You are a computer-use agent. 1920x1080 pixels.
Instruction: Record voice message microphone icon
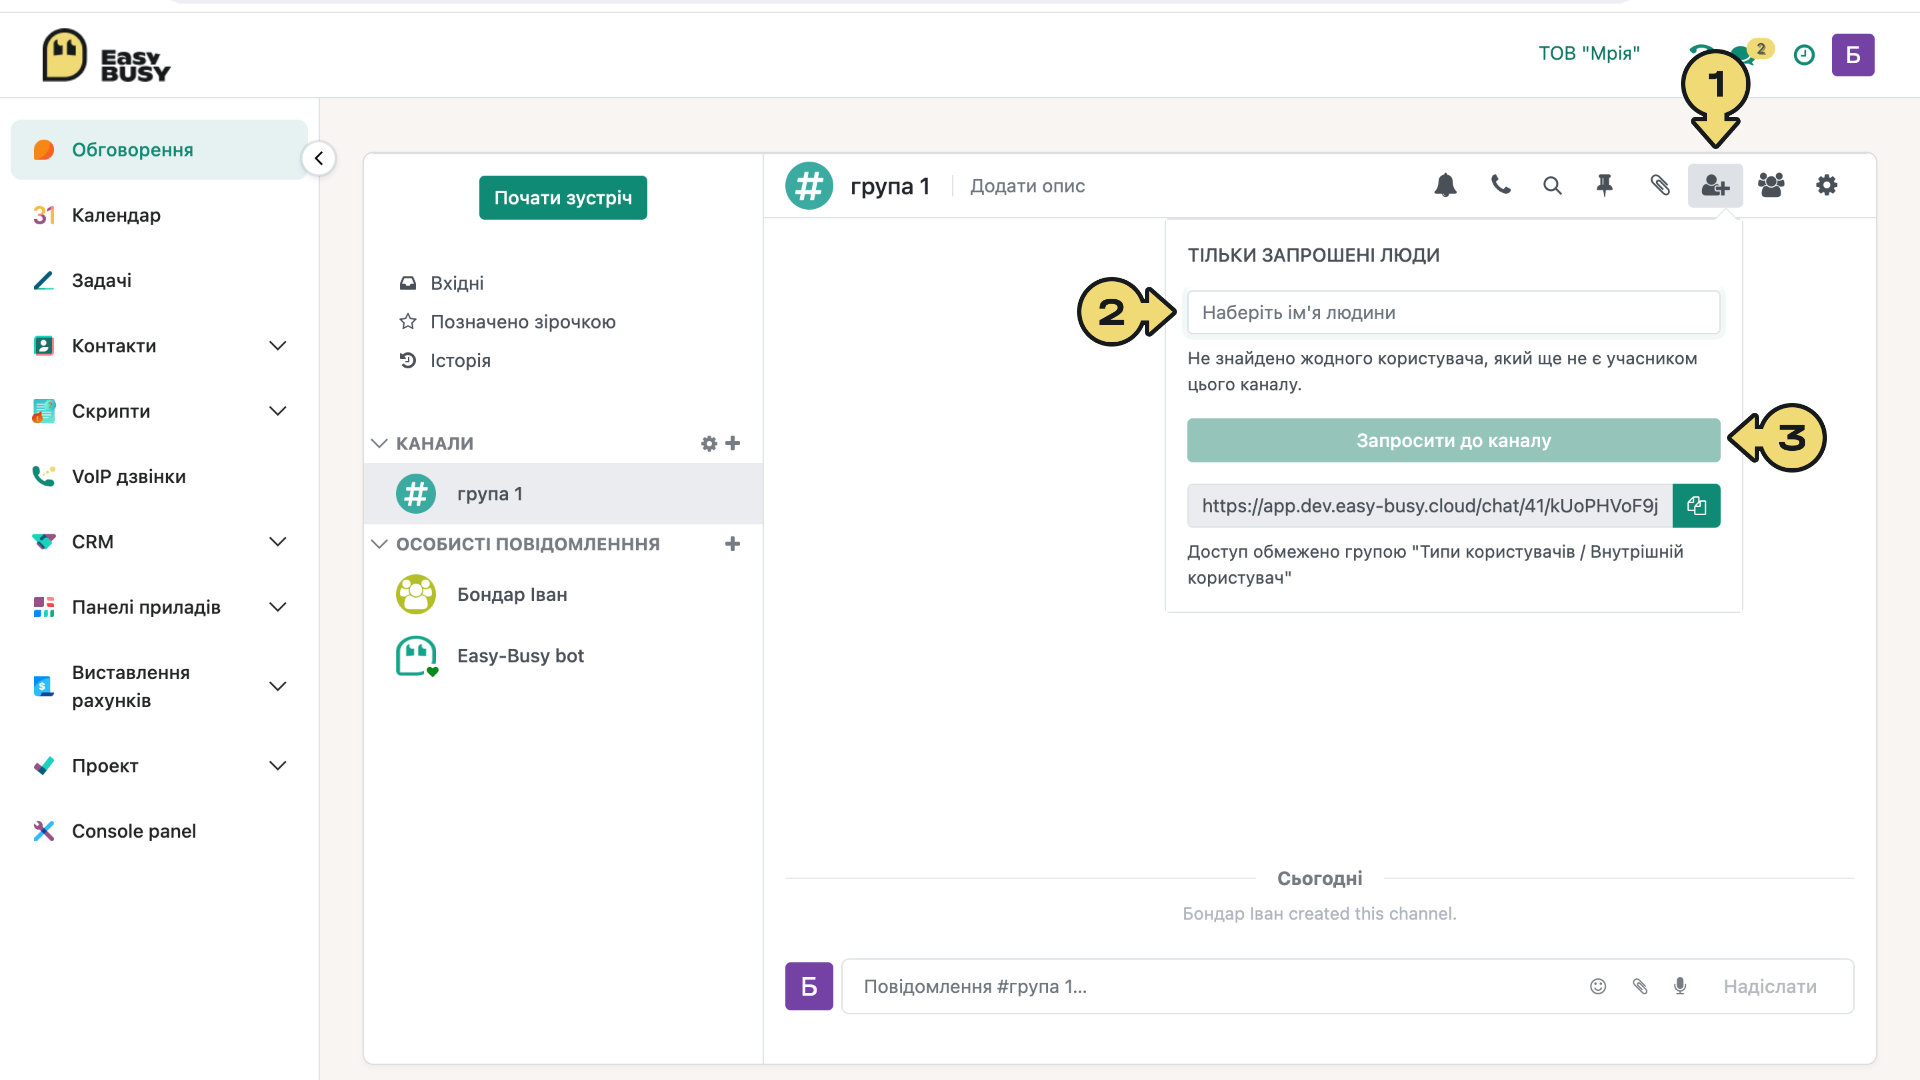click(x=1680, y=986)
